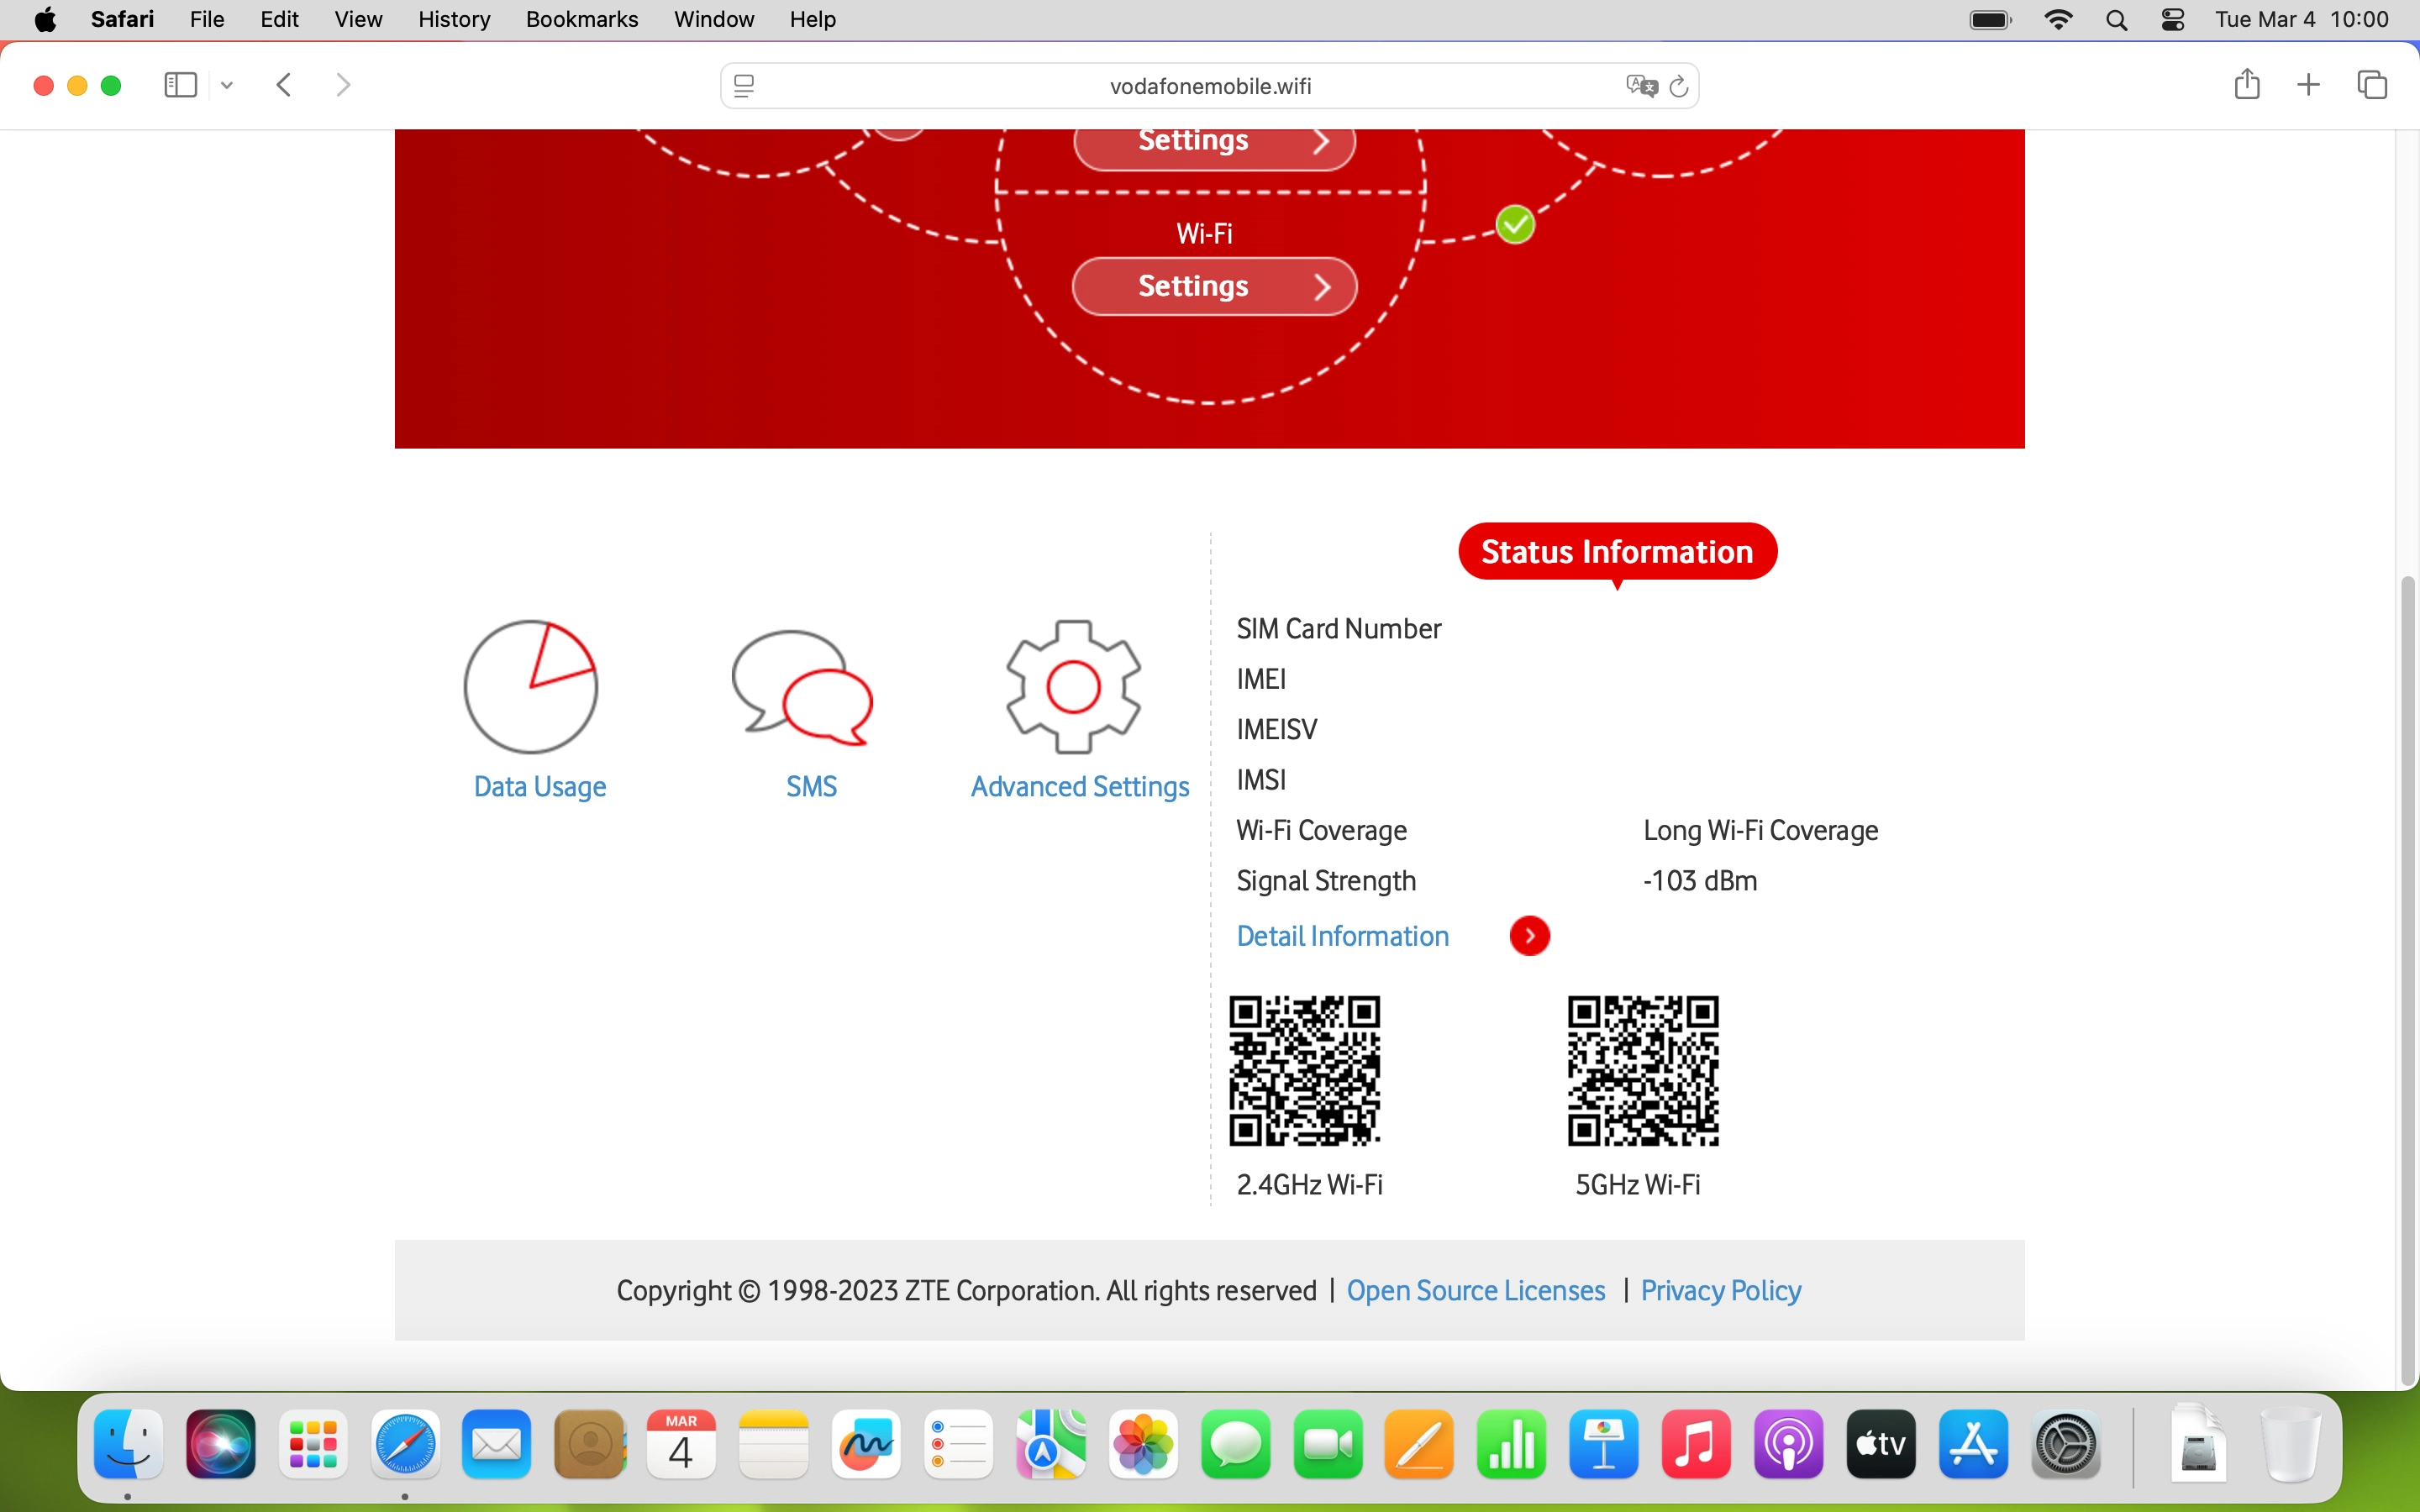The height and width of the screenshot is (1512, 2420).
Task: Open the Bookmarks menu
Action: (581, 20)
